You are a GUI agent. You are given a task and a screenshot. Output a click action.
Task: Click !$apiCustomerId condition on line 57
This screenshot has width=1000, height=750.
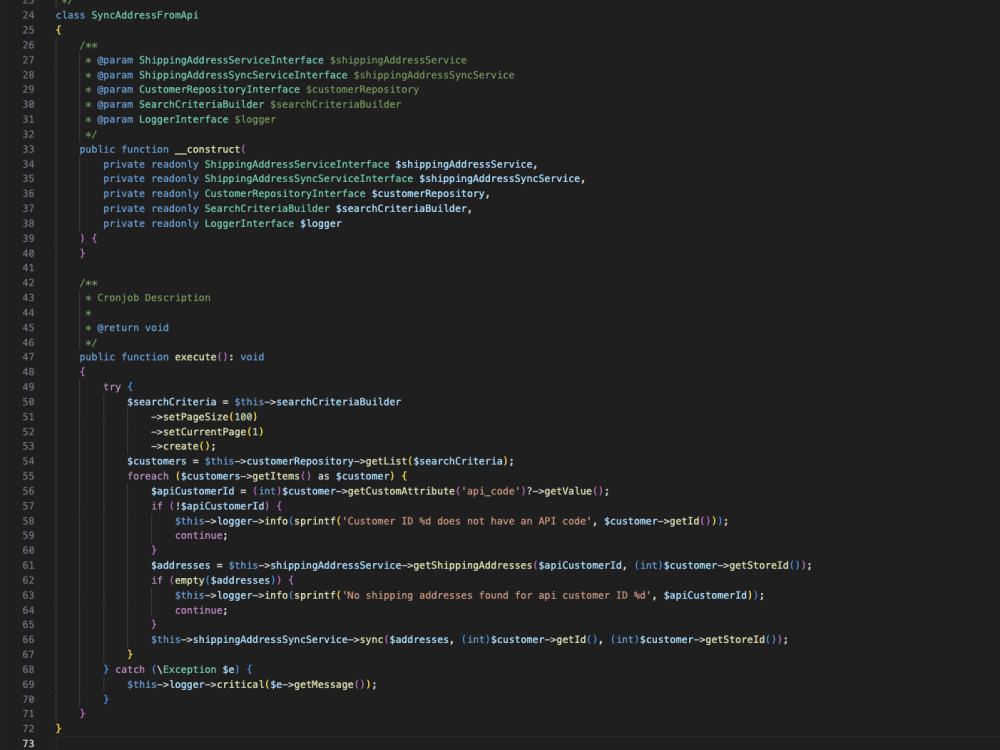(x=219, y=506)
